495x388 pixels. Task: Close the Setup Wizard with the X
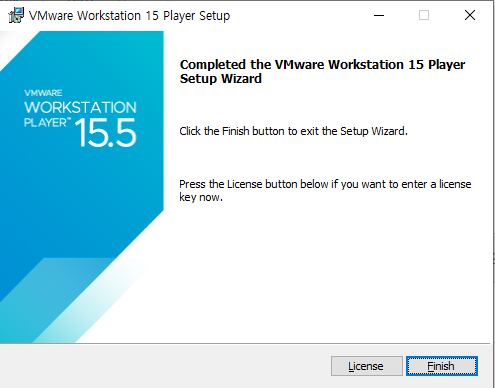[469, 15]
